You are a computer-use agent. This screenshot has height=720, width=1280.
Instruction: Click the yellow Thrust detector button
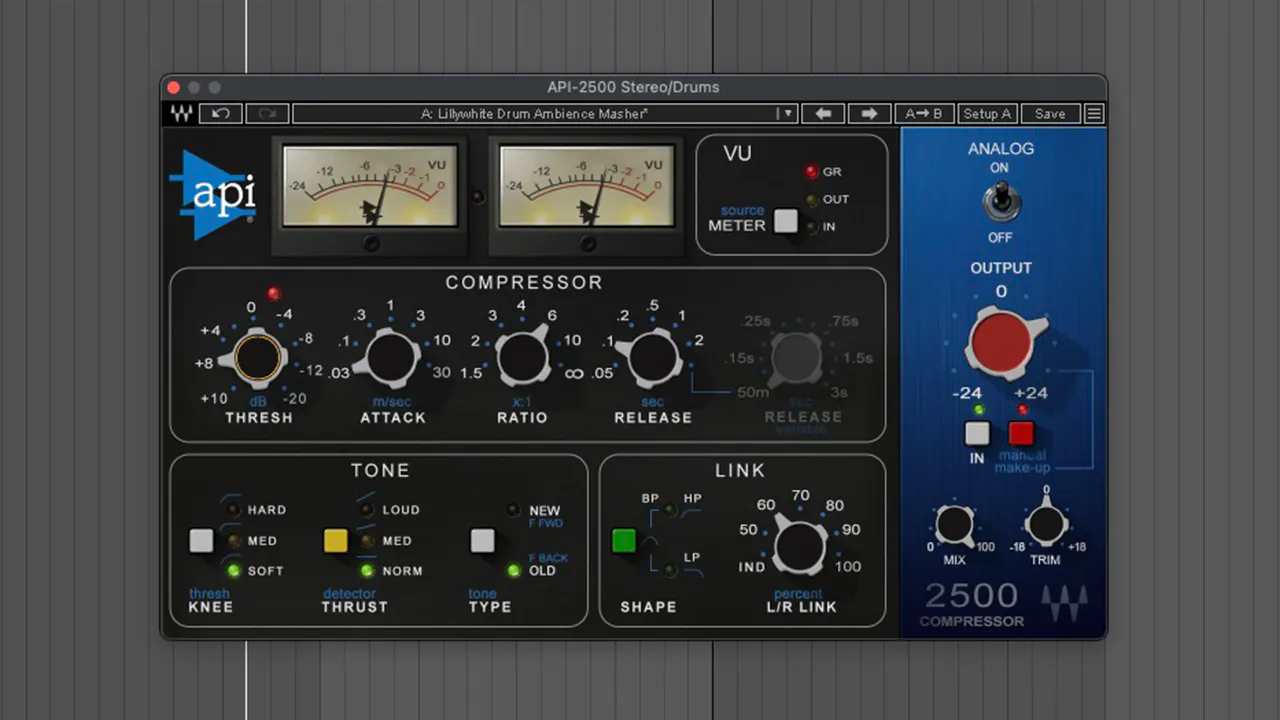pos(335,541)
